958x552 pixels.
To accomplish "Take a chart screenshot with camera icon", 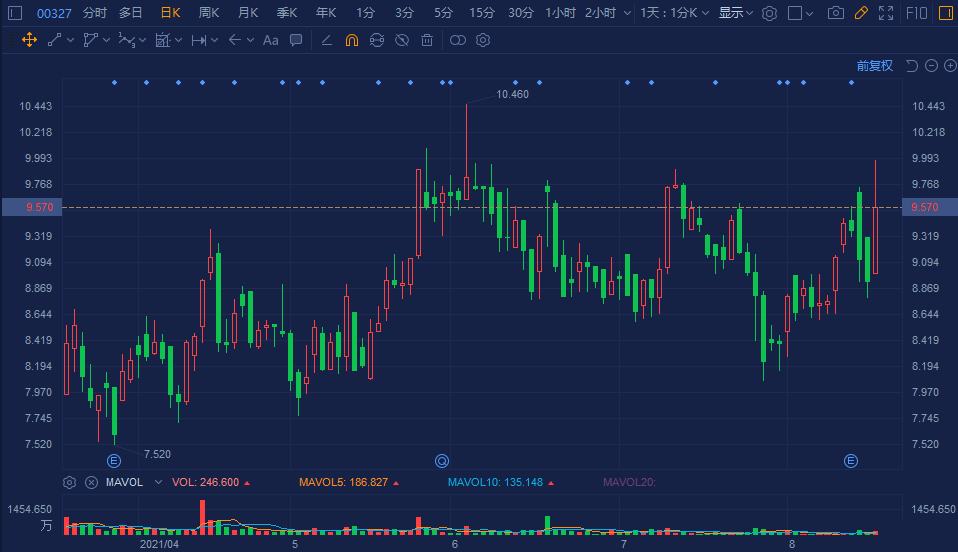I will pos(836,13).
